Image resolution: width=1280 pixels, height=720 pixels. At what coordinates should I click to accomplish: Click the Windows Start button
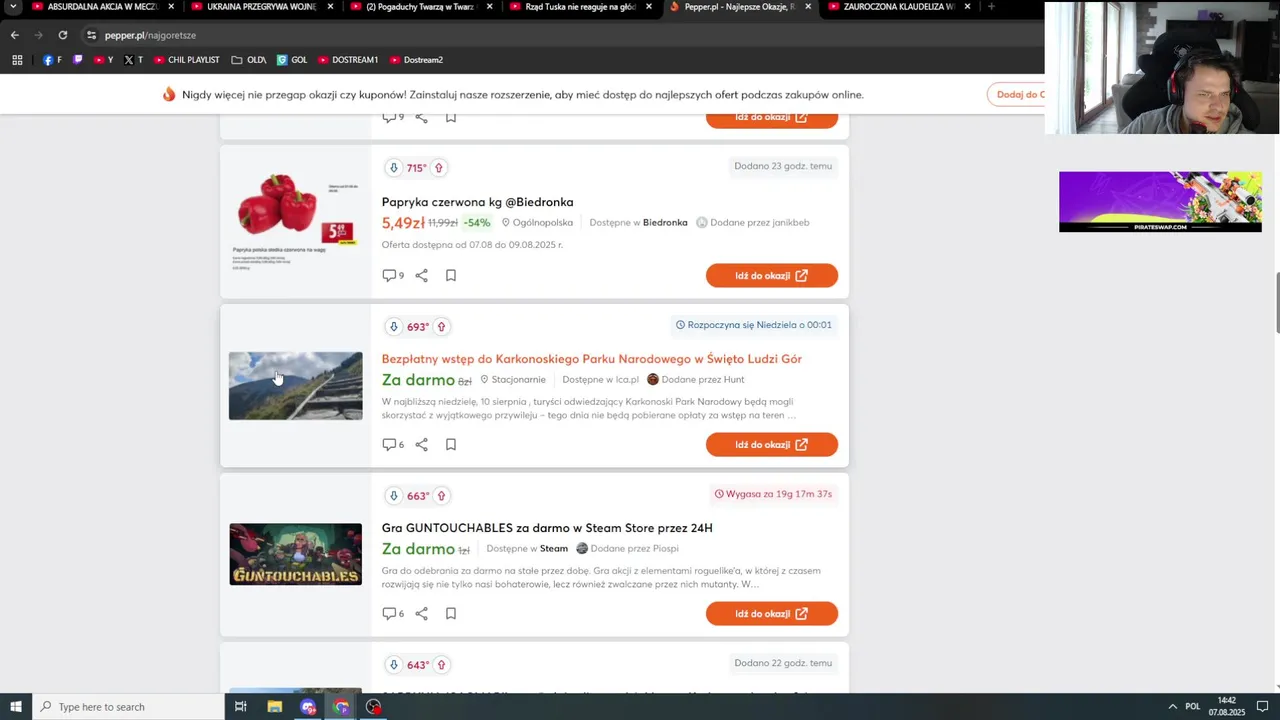tap(16, 707)
